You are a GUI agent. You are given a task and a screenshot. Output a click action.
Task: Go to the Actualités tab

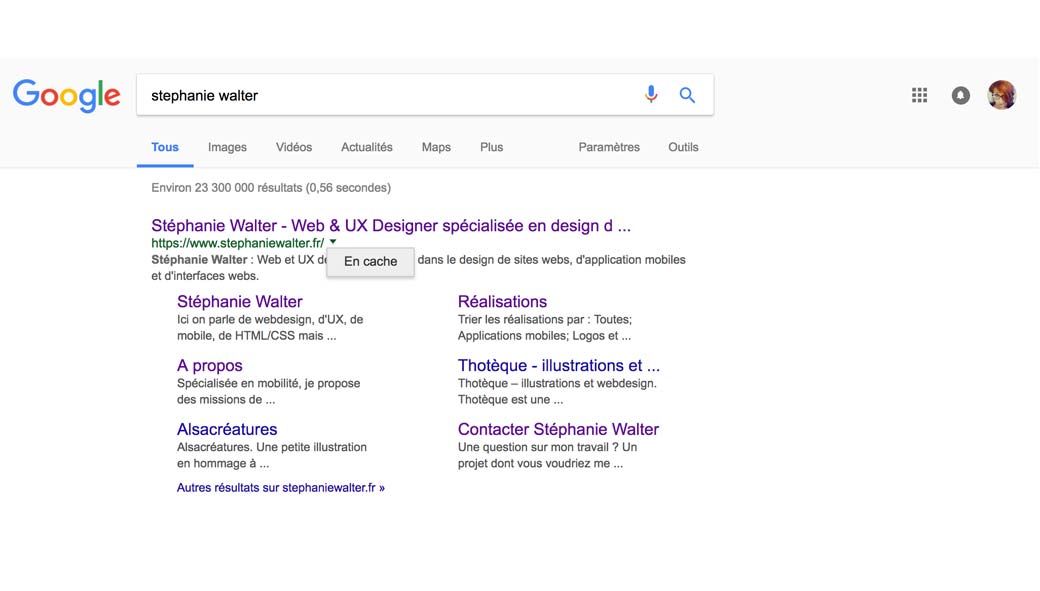pos(366,147)
